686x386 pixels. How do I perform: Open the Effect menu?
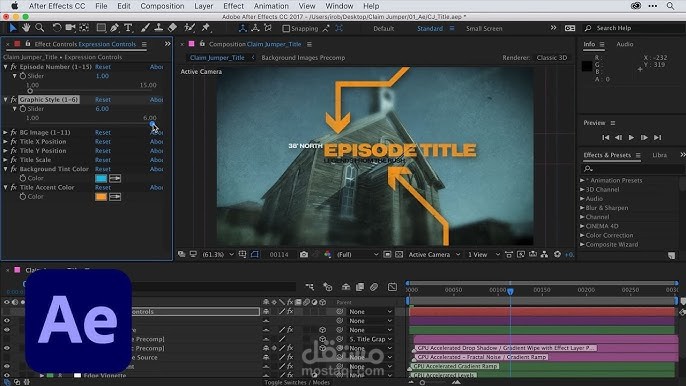[x=233, y=6]
